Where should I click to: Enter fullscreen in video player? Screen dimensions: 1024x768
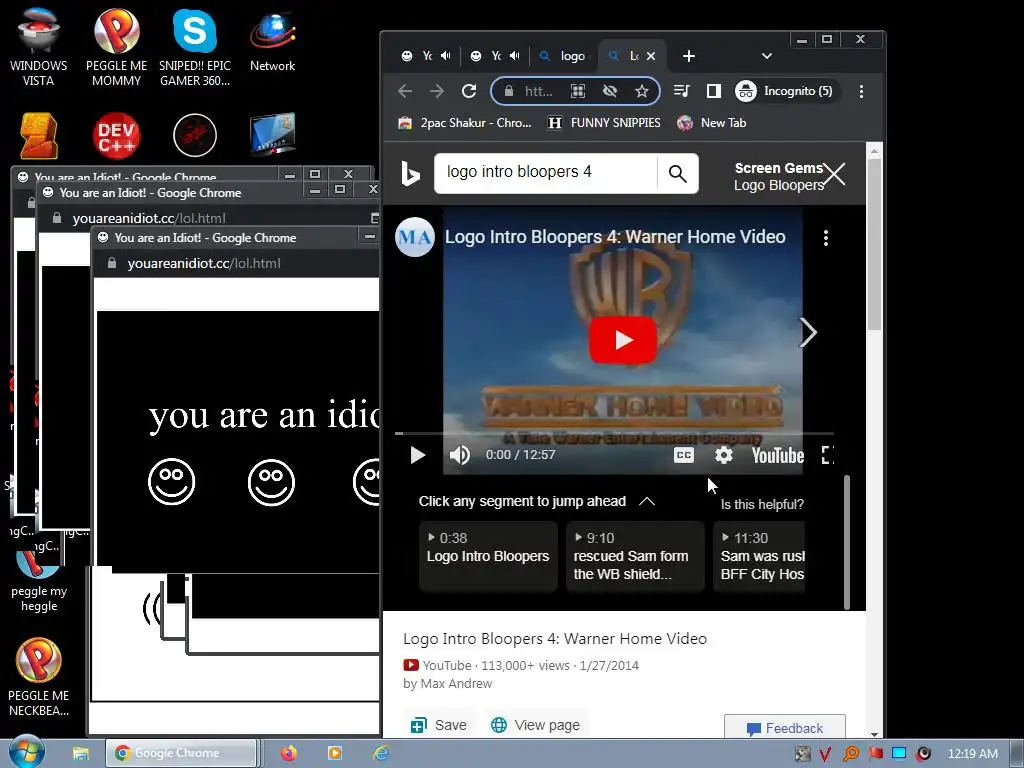827,455
